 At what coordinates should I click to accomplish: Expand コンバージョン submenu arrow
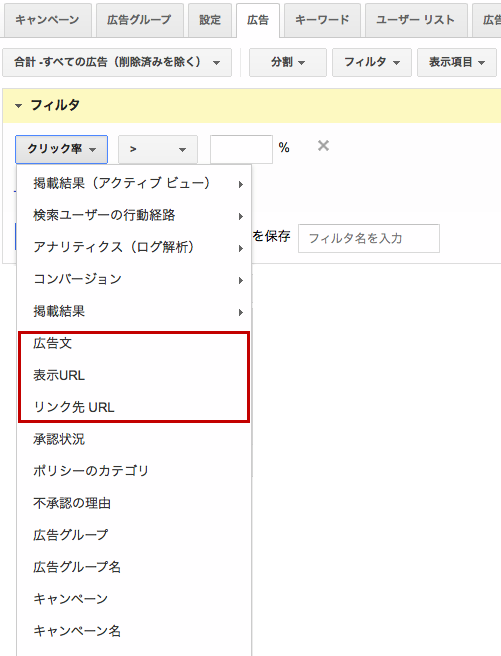(x=240, y=280)
